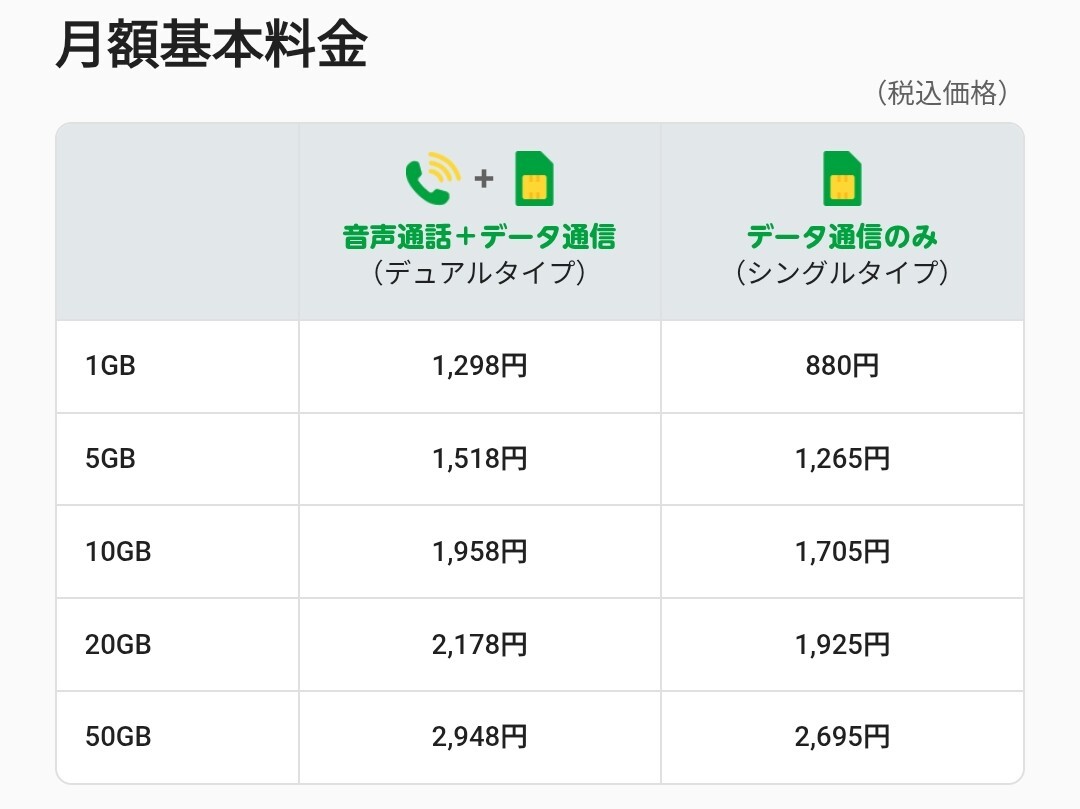Click the SIM card icon beside the plus sign
This screenshot has width=1080, height=809.
[534, 179]
